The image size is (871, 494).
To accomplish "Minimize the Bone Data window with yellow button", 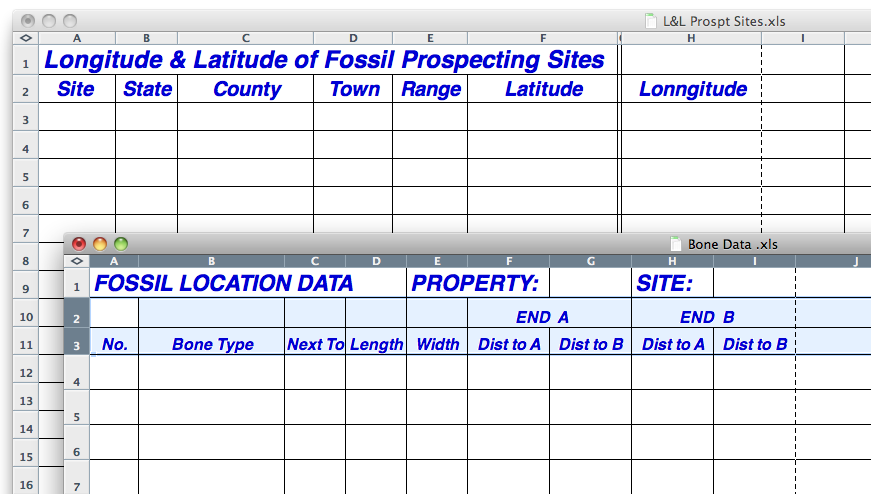I will click(100, 243).
